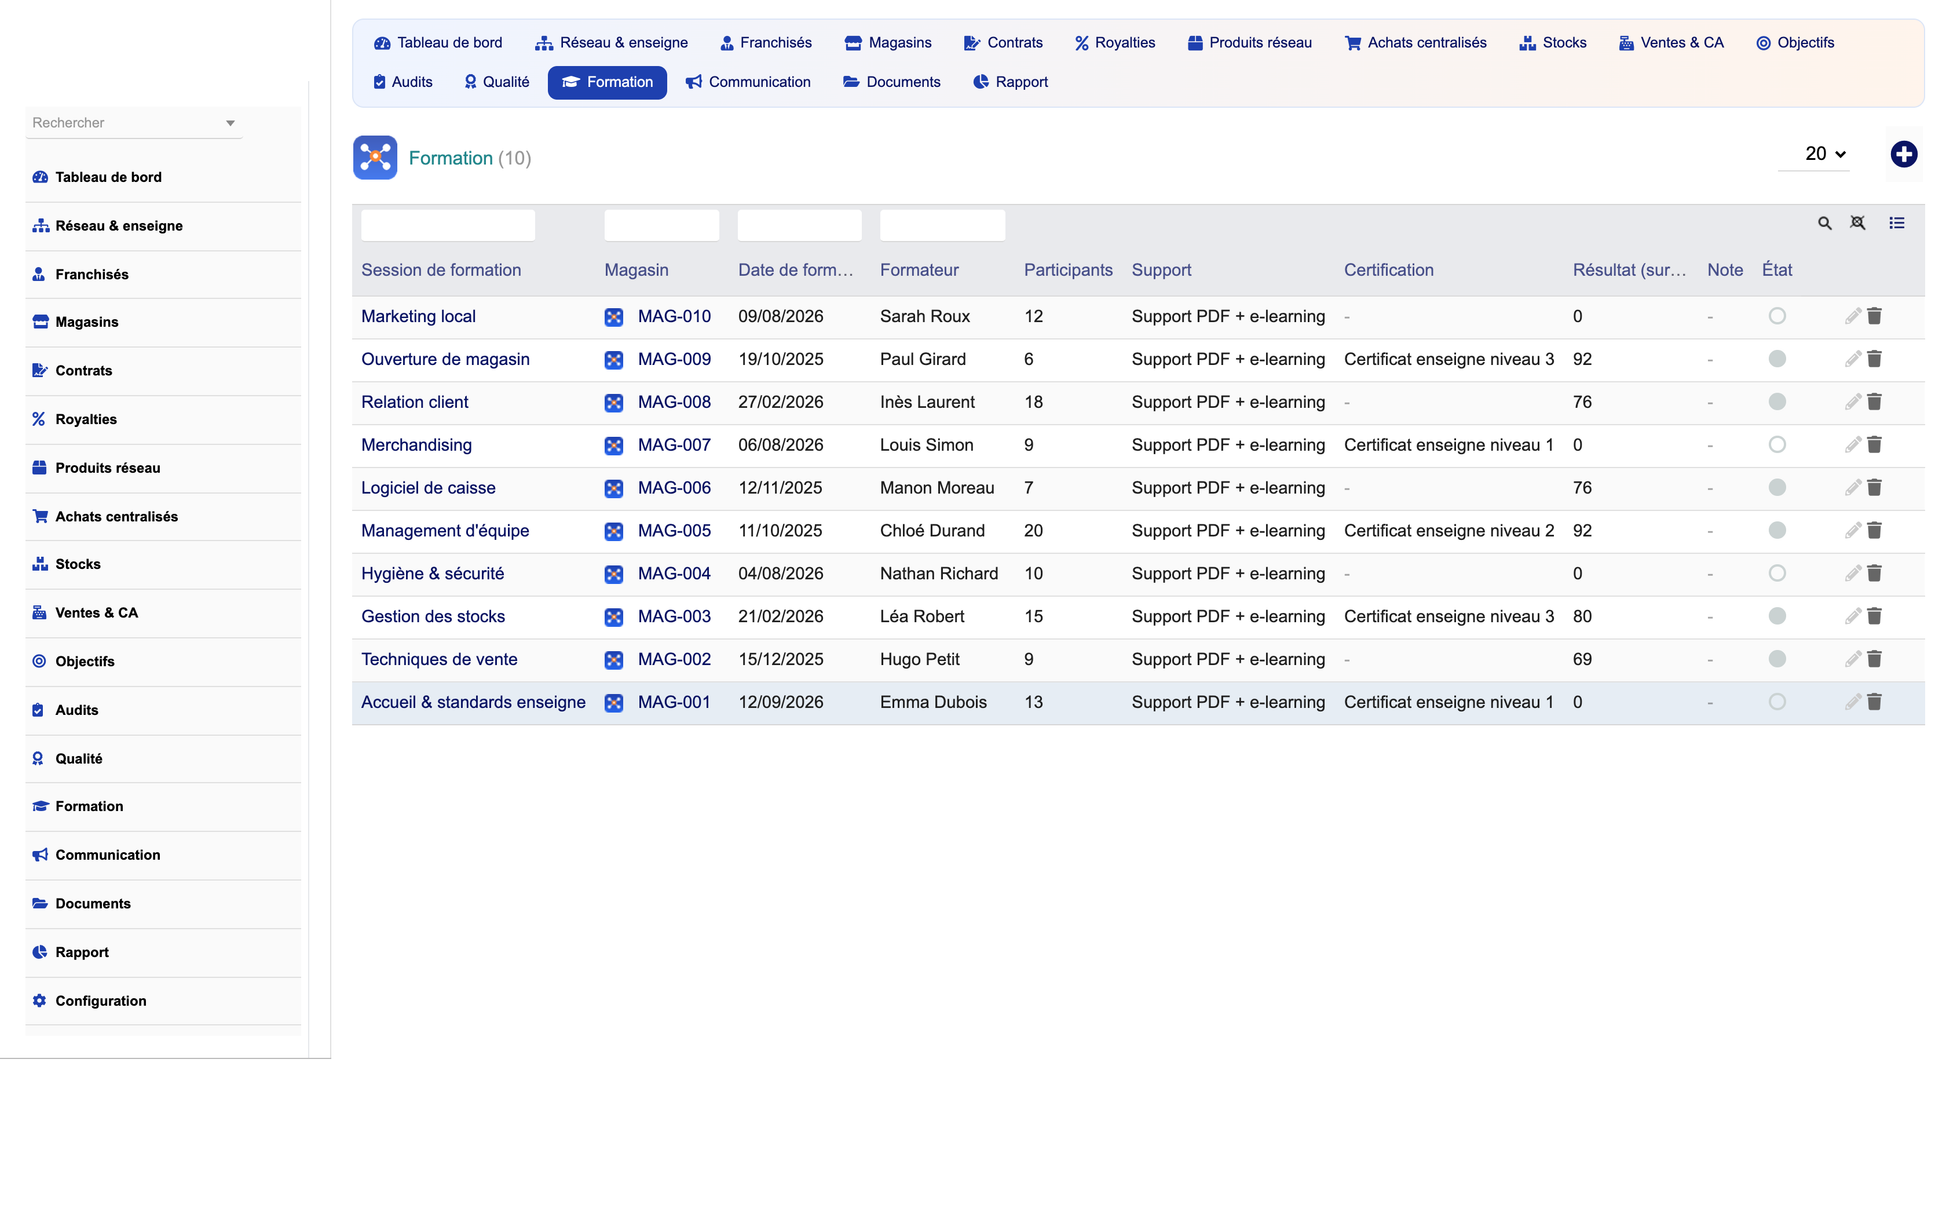The width and height of the screenshot is (1946, 1205).
Task: Click the formateur name Chloé Durand
Action: tap(932, 531)
